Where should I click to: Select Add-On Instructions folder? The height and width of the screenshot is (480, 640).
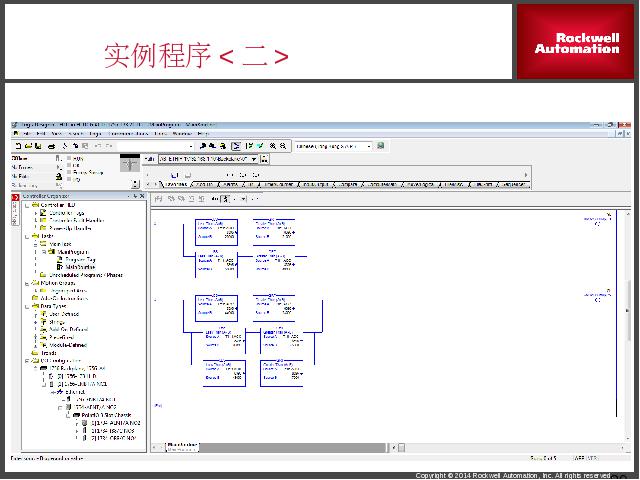click(x=64, y=298)
